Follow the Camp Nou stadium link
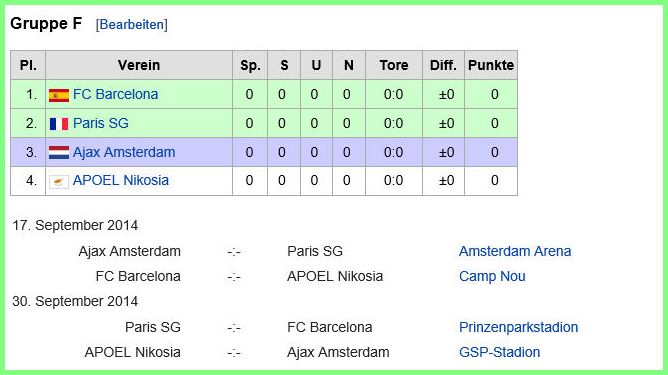 tap(492, 276)
